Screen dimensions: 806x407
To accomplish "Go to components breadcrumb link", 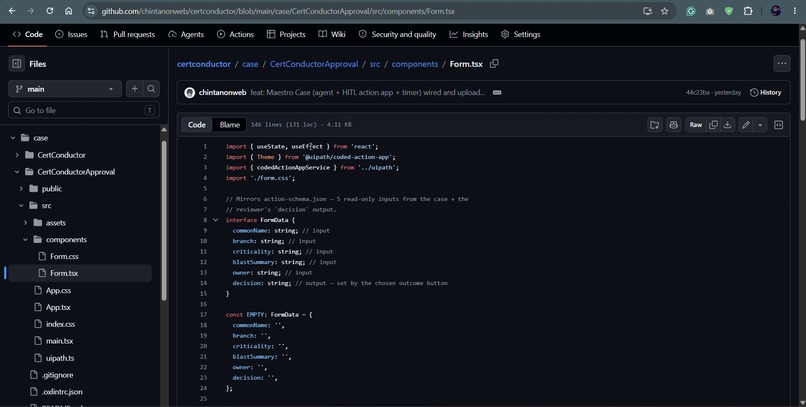I will point(415,64).
